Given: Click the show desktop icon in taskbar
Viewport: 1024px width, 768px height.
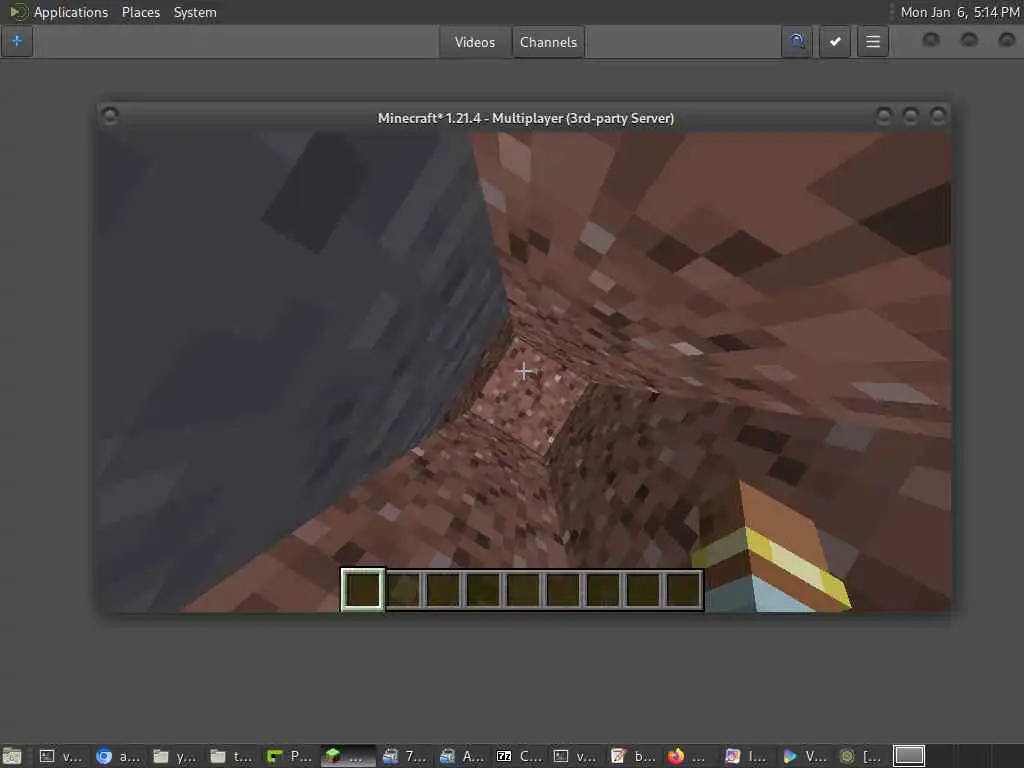Looking at the screenshot, I should 12,756.
